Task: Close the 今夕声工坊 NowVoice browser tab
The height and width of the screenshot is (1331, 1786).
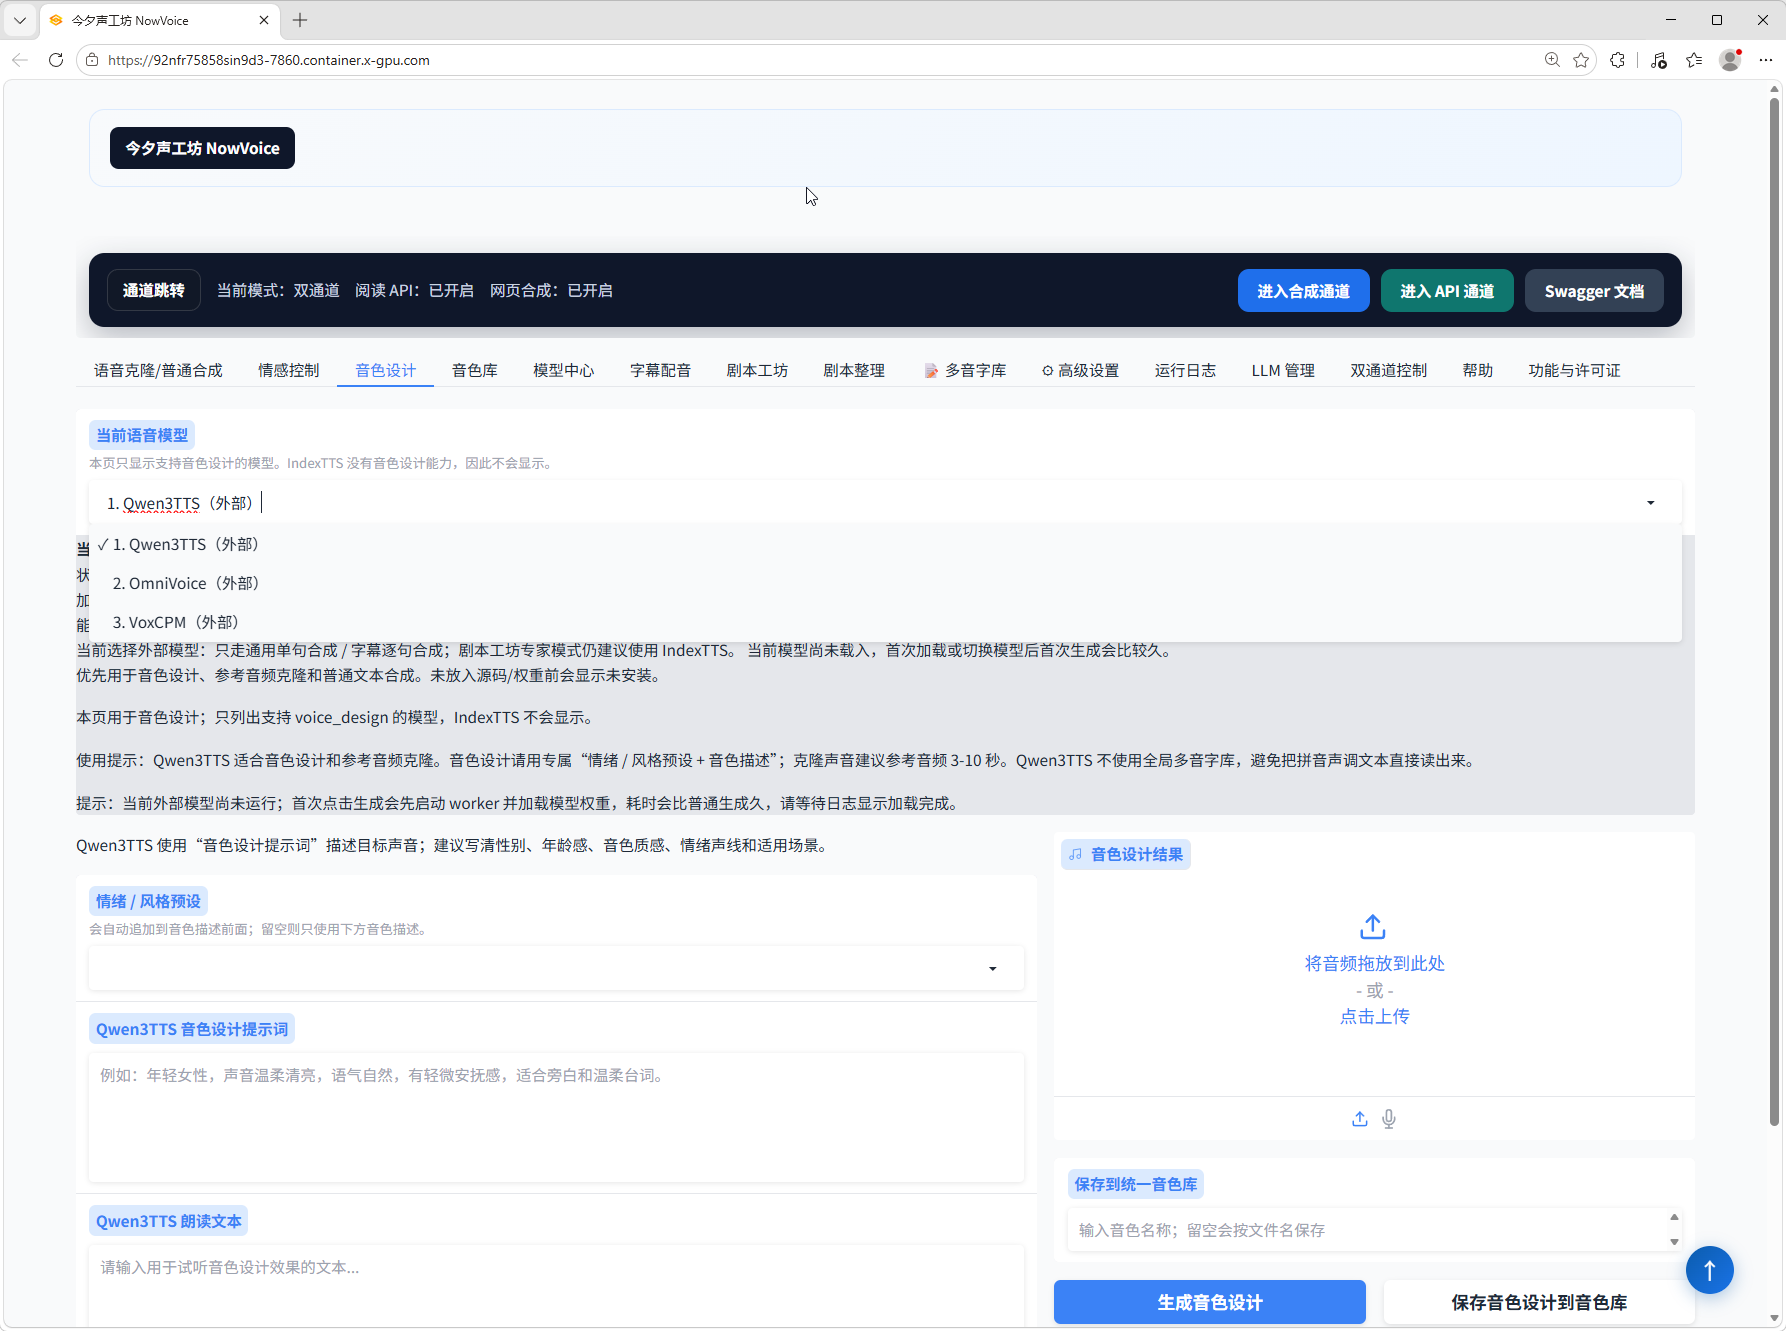Action: pos(264,20)
